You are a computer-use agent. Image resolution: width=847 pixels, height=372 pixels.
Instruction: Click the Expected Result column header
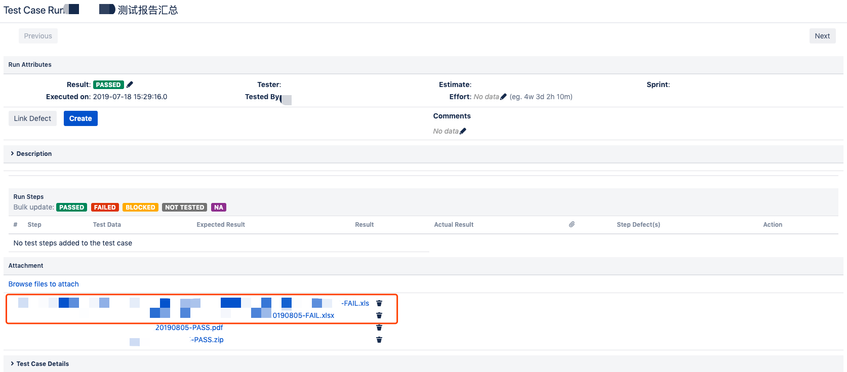coord(221,224)
